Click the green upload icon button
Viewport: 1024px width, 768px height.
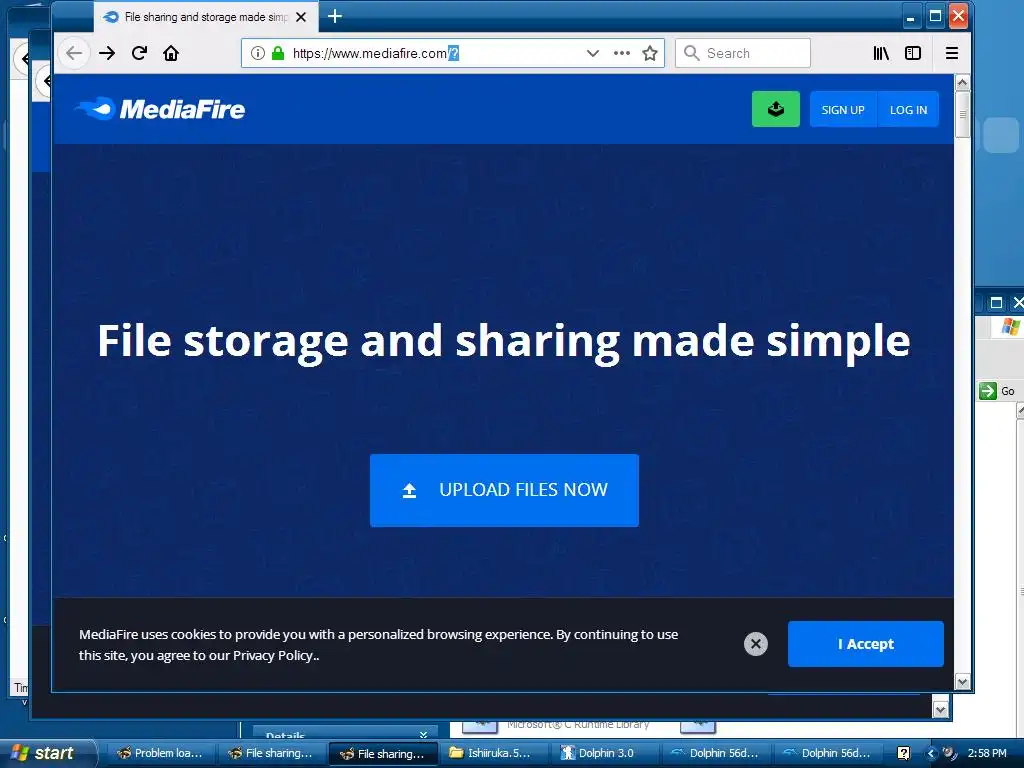pos(776,109)
